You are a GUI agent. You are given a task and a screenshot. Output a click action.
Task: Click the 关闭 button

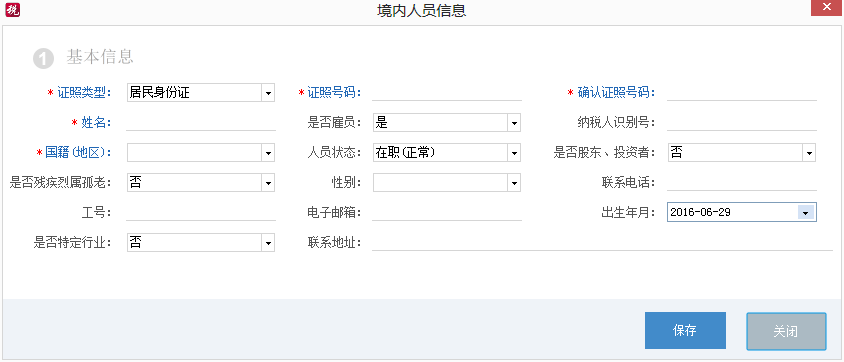click(786, 331)
